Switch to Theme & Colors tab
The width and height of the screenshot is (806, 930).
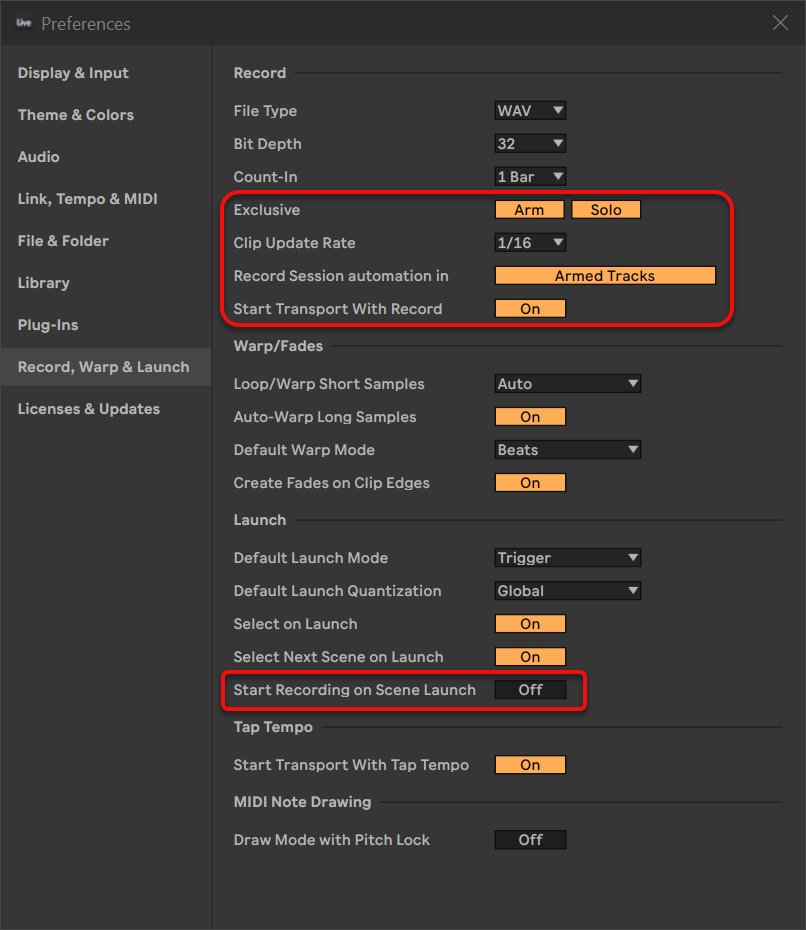76,115
